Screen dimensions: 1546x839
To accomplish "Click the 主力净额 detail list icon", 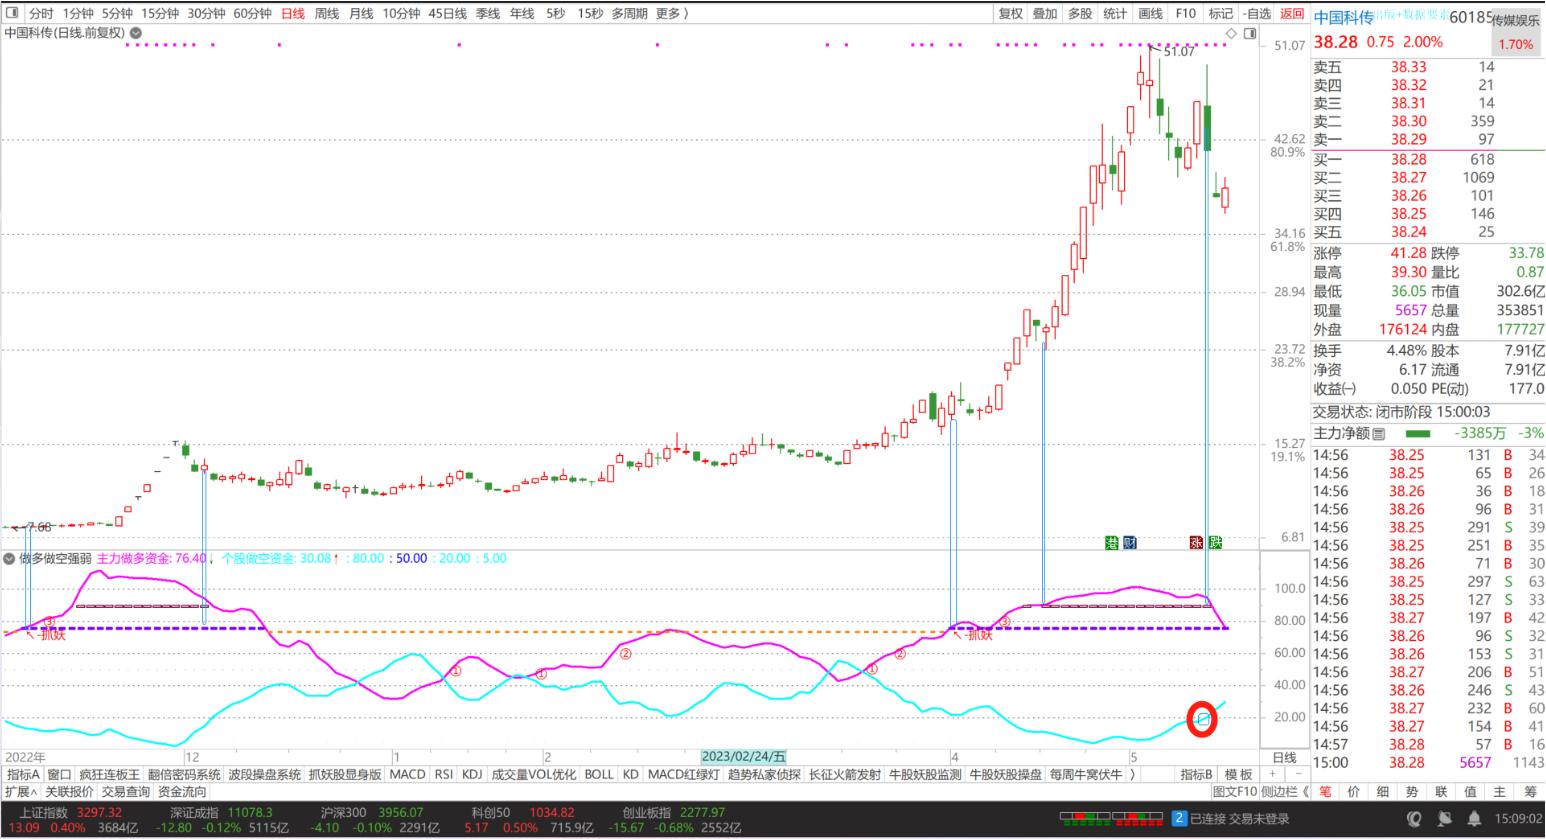I will click(x=1379, y=434).
